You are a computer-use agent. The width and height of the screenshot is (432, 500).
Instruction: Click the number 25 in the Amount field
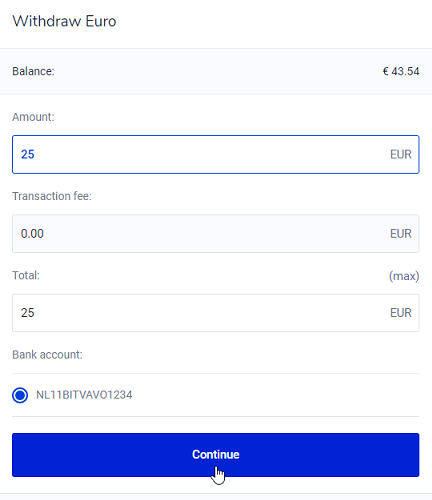[x=28, y=154]
